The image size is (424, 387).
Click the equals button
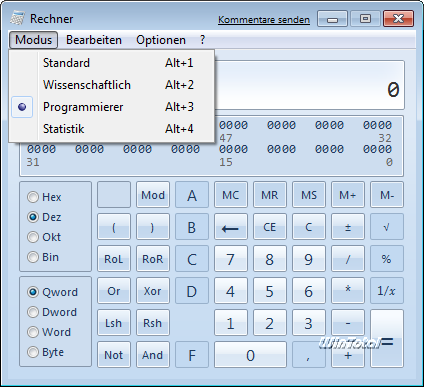pos(387,339)
